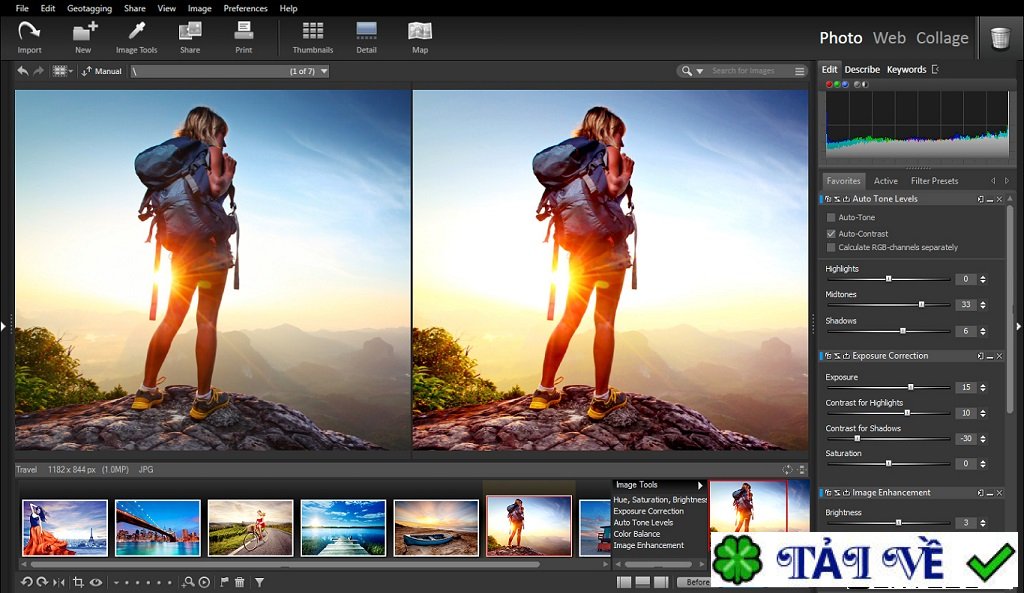This screenshot has width=1024, height=593.
Task: Switch to Collage mode
Action: [942, 38]
